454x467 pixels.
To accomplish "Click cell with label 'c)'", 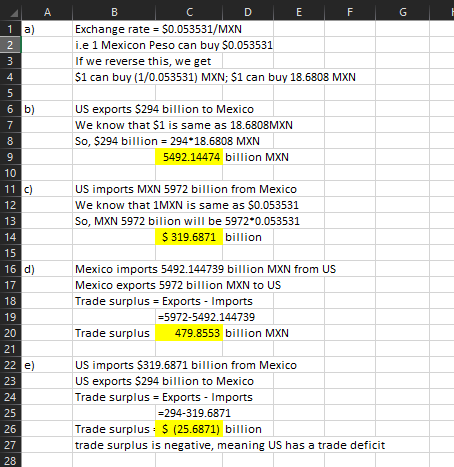I will [x=47, y=189].
